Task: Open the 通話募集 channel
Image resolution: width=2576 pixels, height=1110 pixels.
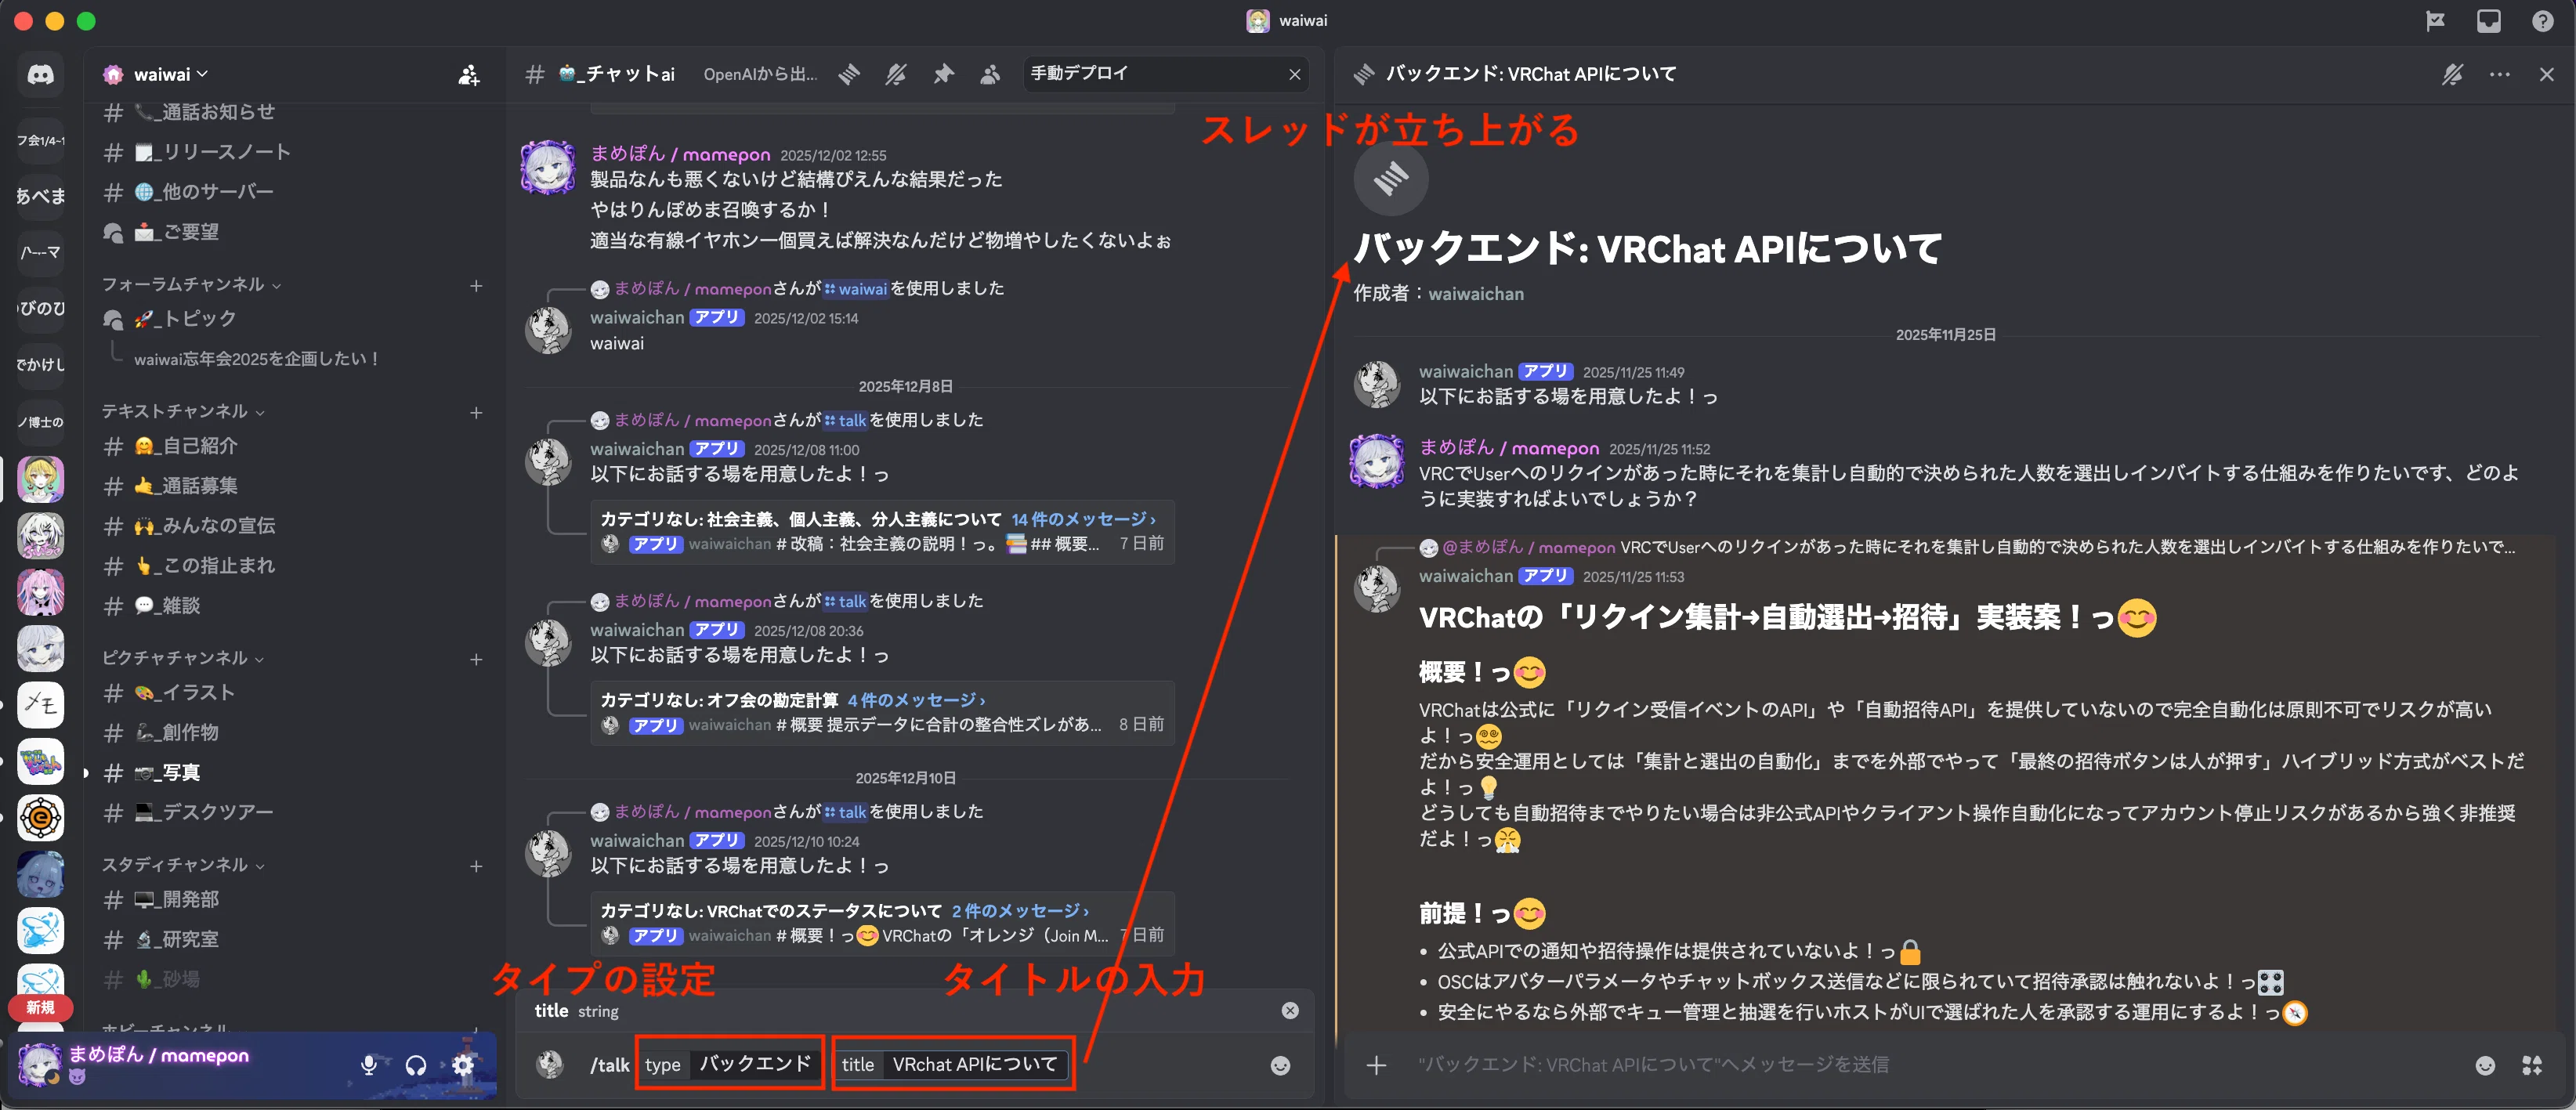Action: (x=293, y=486)
